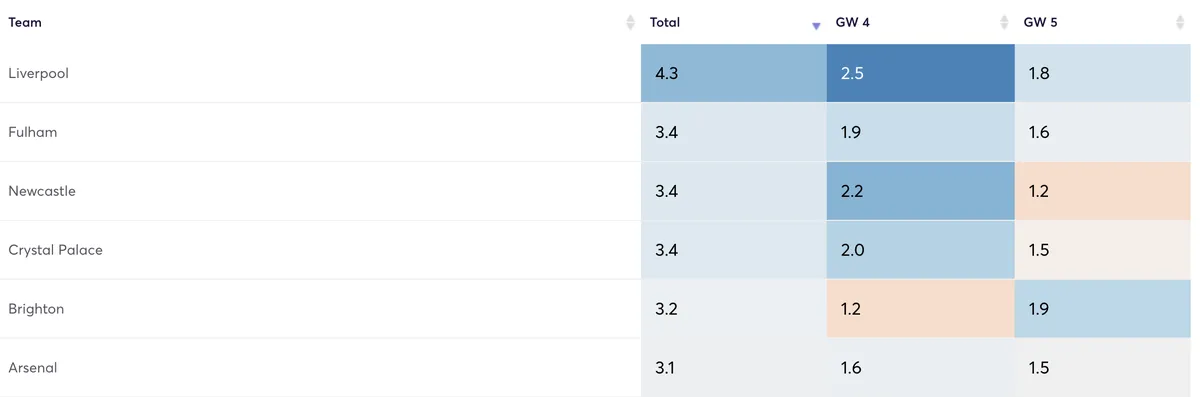This screenshot has width=1200, height=397.
Task: Click Arsenal's Total value 3.1
Action: pyautogui.click(x=665, y=368)
